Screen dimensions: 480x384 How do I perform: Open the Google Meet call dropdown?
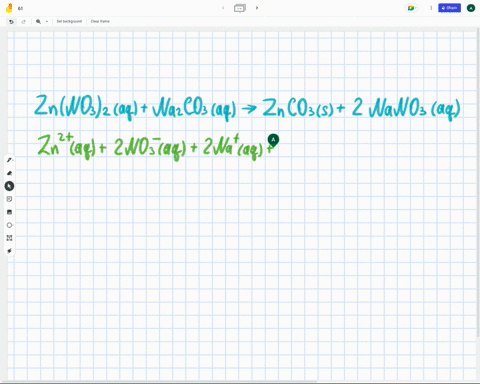[x=412, y=8]
